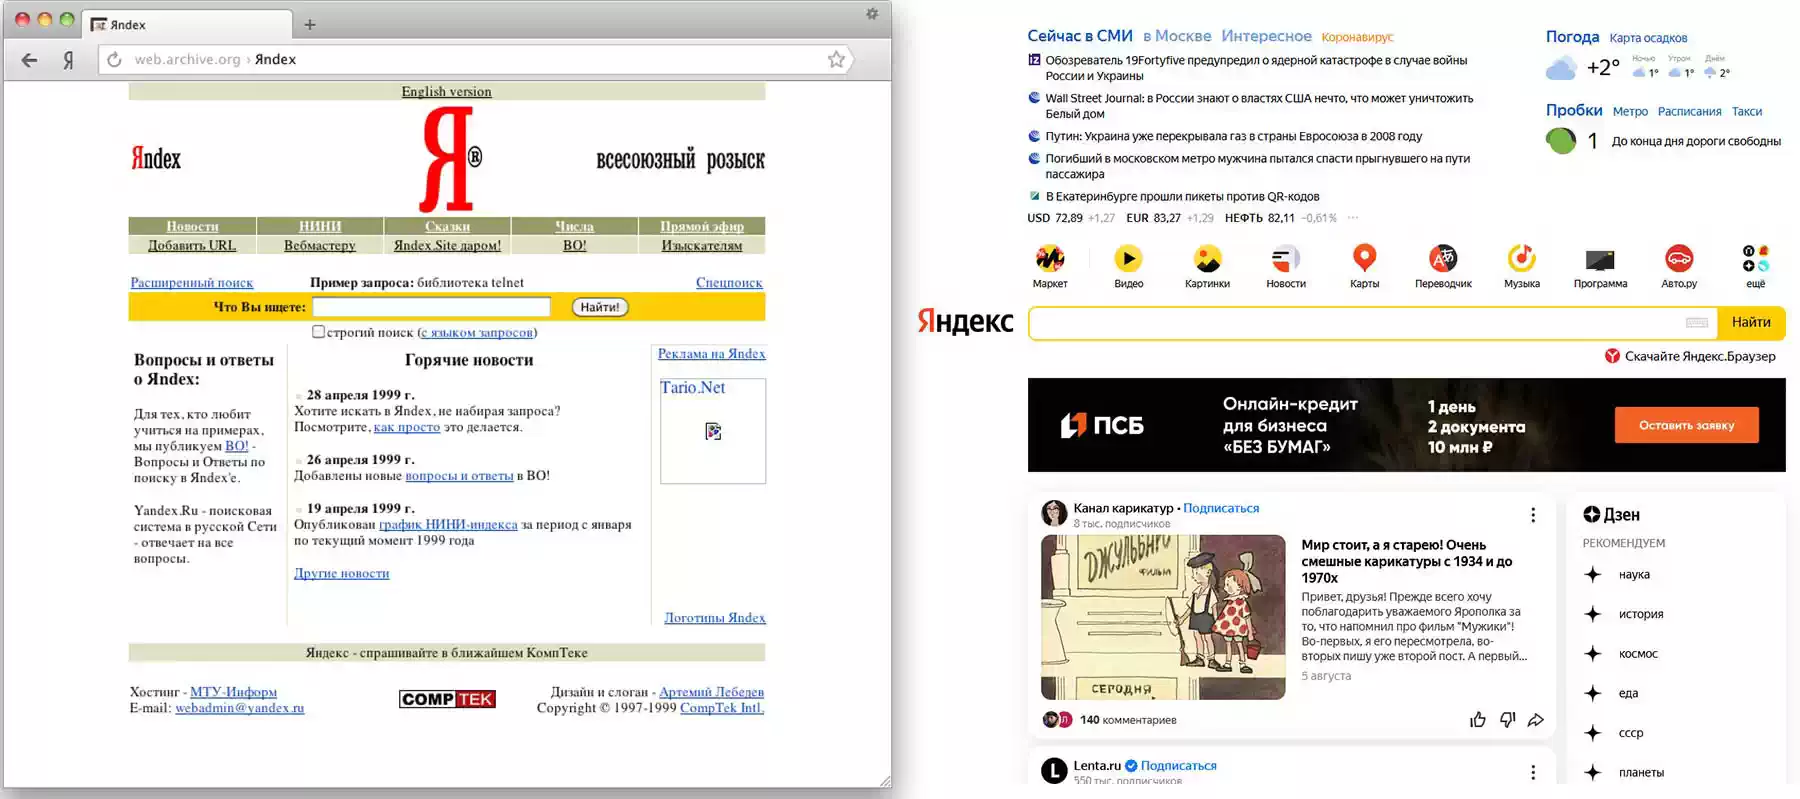1800x799 pixels.
Task: Open Прямой эфир in the old navigation bar
Action: pyautogui.click(x=702, y=226)
